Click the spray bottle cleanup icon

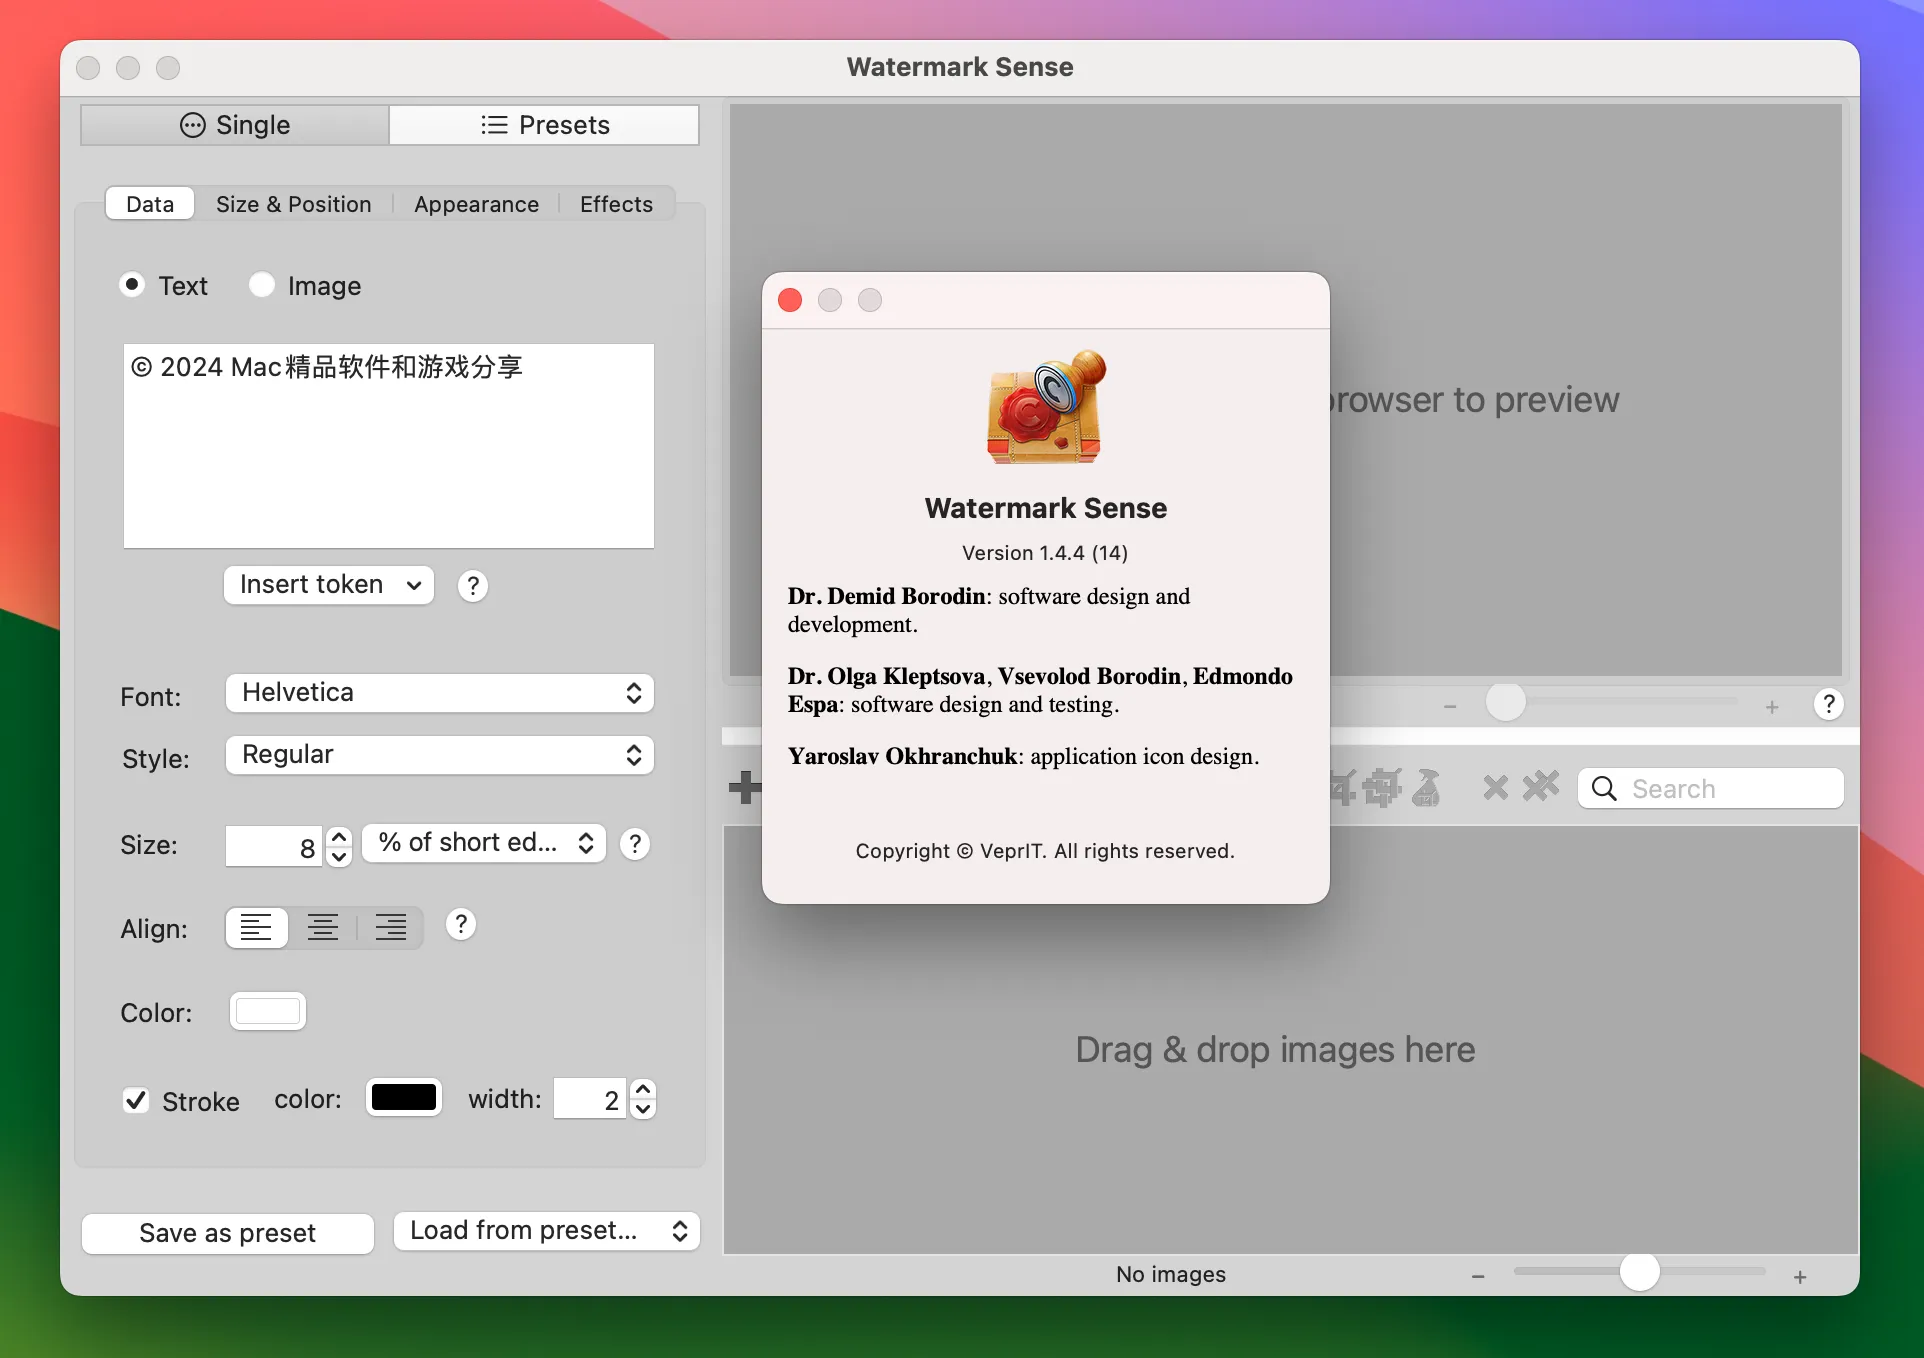click(1427, 788)
